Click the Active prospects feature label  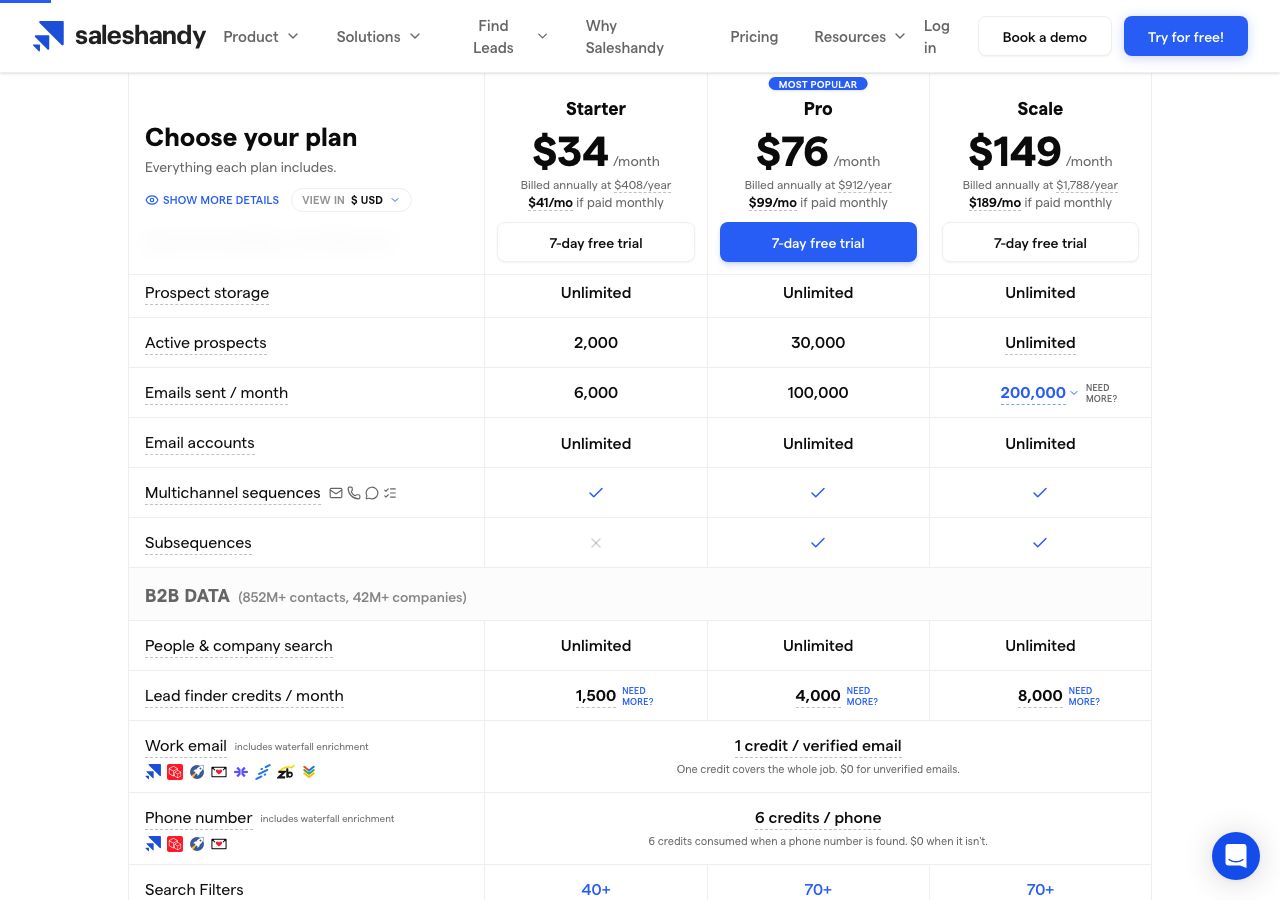click(x=206, y=343)
